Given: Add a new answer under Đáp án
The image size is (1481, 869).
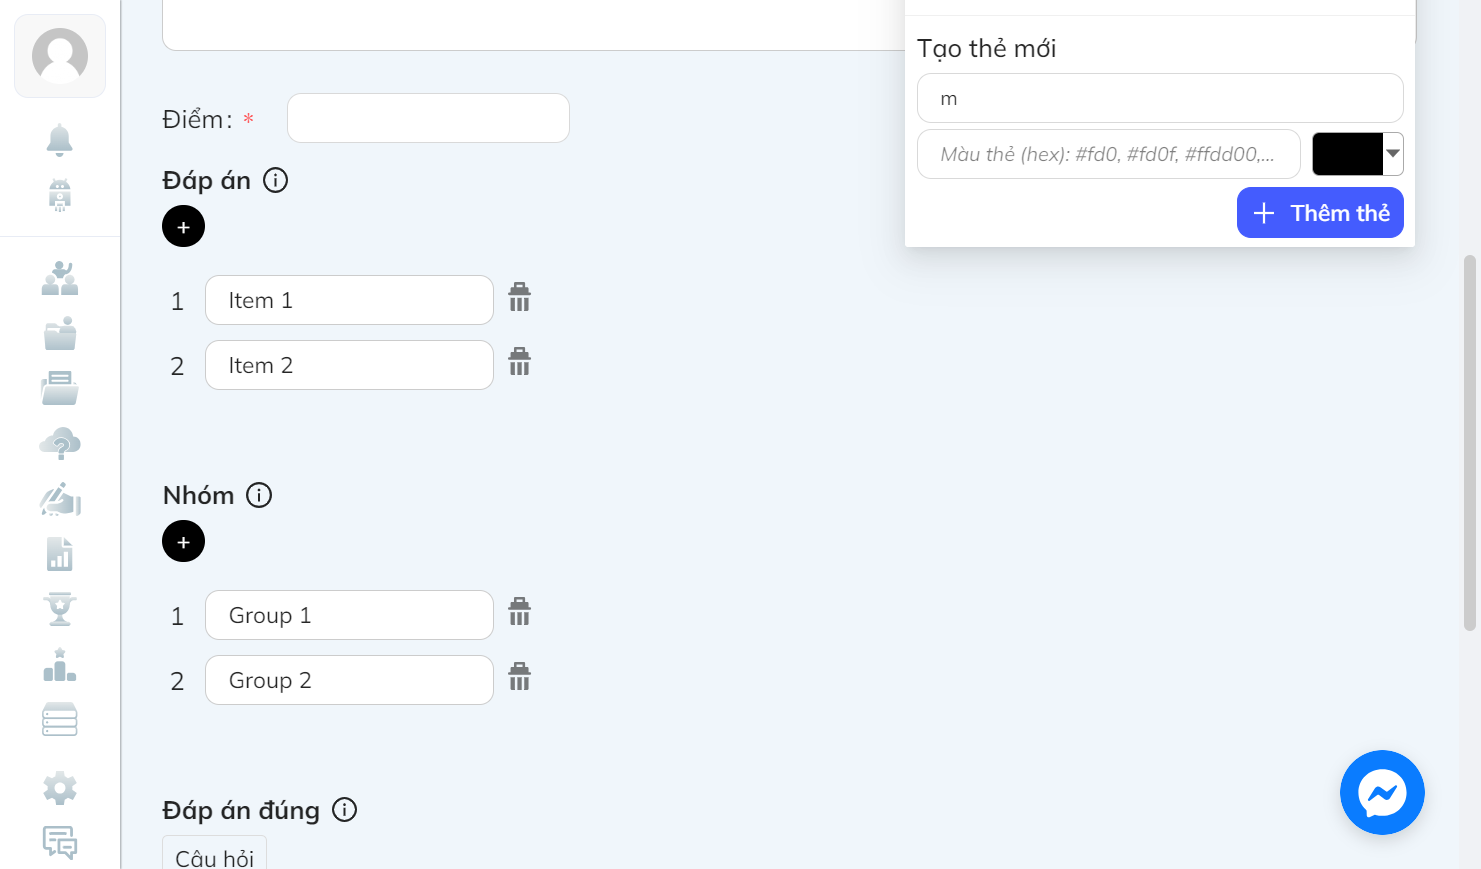Looking at the screenshot, I should pos(183,227).
